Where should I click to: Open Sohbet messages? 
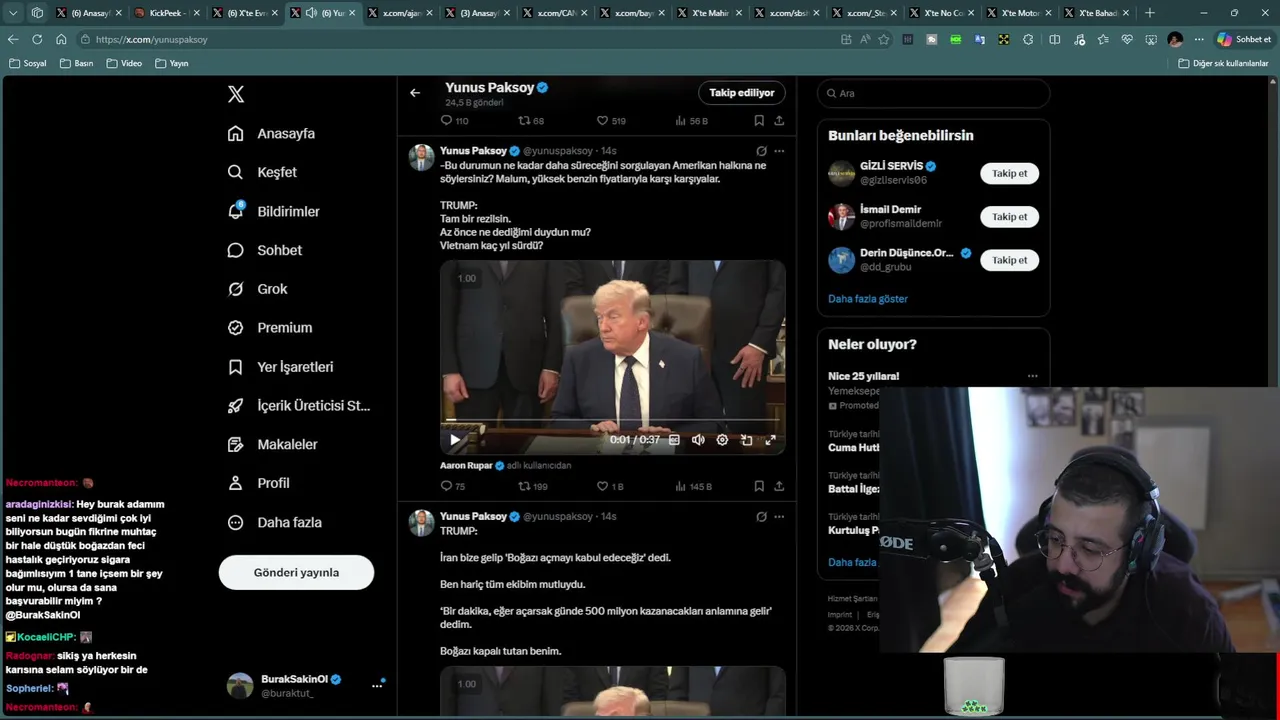click(x=264, y=250)
